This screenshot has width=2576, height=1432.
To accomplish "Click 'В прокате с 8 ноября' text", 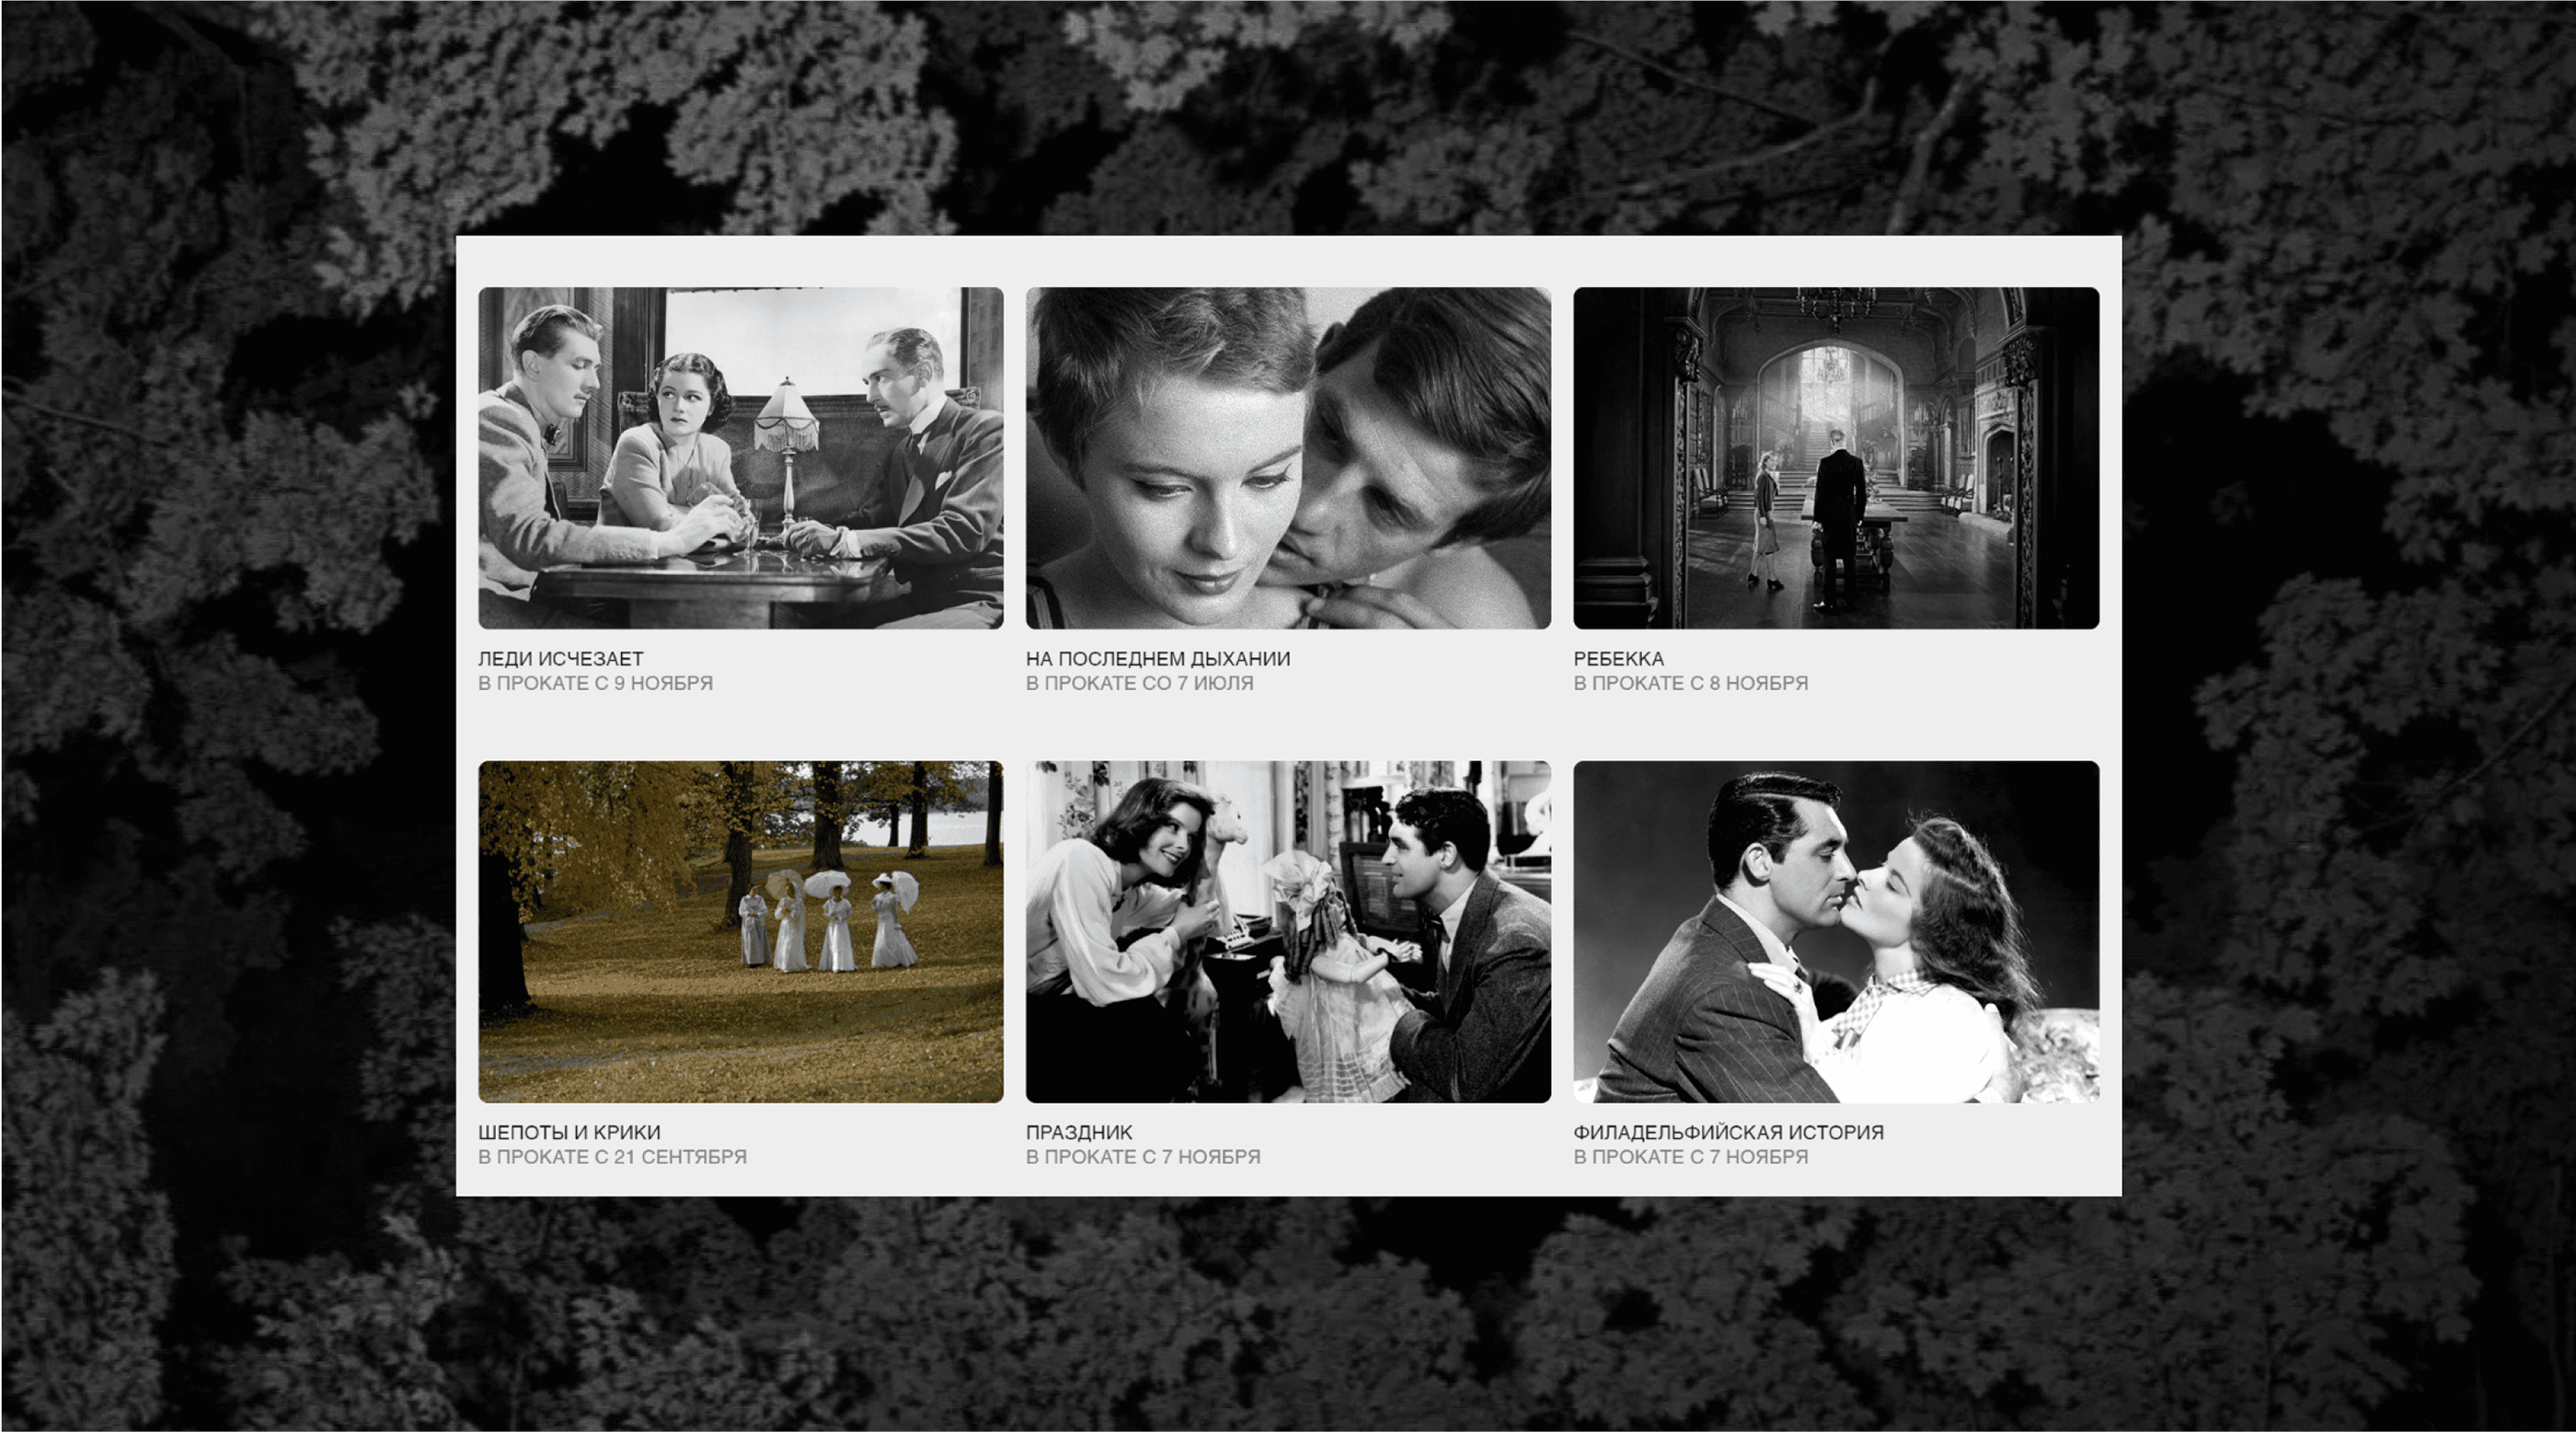I will click(1690, 683).
